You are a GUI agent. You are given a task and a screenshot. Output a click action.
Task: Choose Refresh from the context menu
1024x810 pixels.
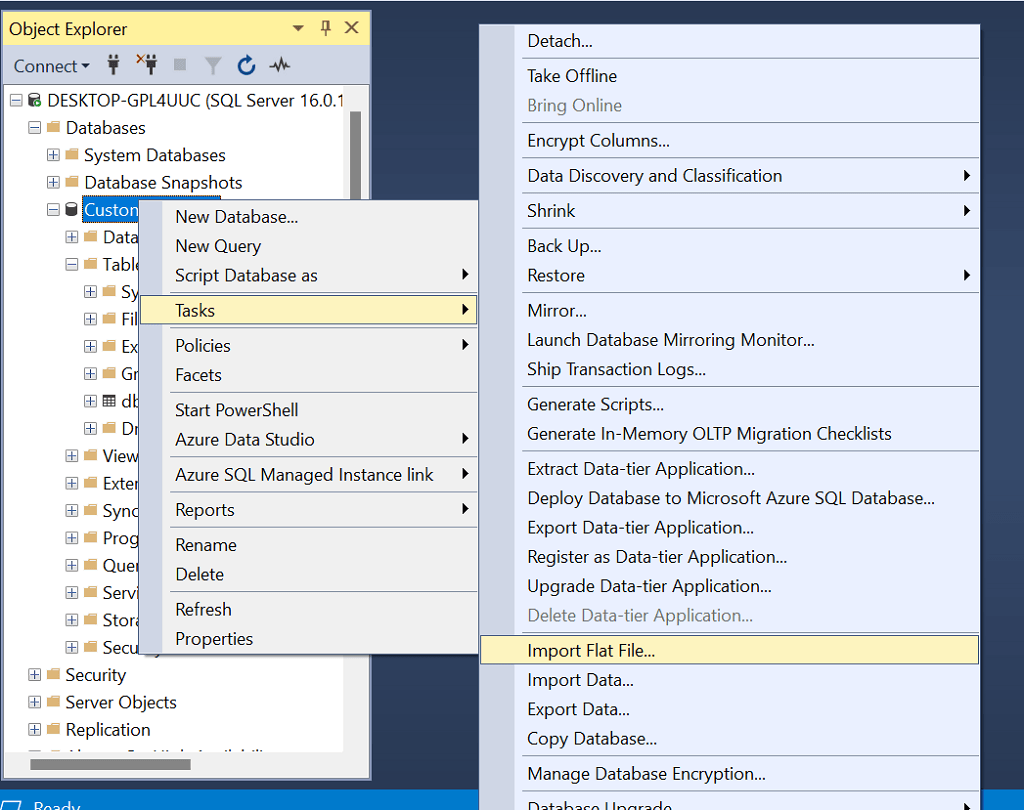point(310,609)
